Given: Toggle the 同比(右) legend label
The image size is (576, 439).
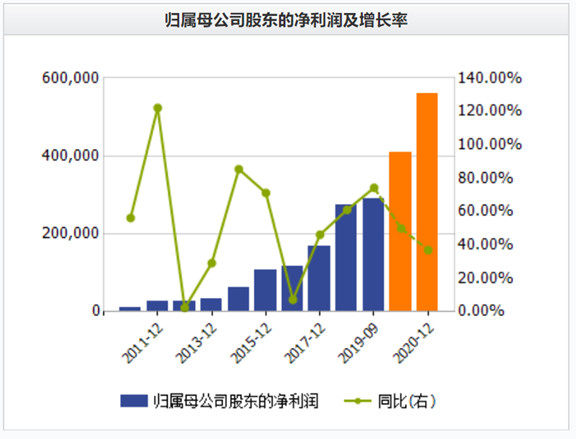Looking at the screenshot, I should click(407, 401).
